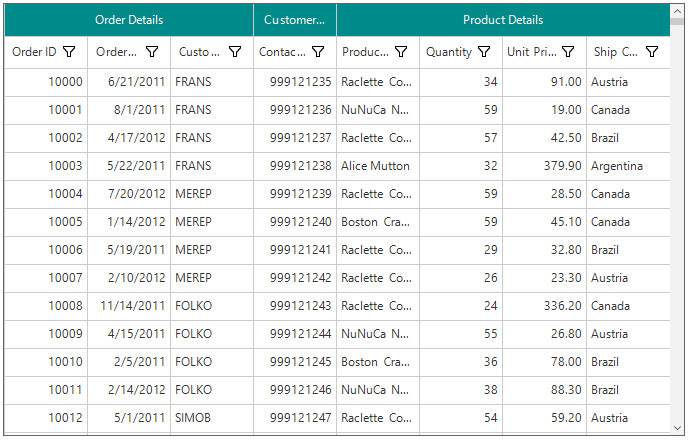
Task: Open the filter for Order ID column
Action: coord(69,52)
